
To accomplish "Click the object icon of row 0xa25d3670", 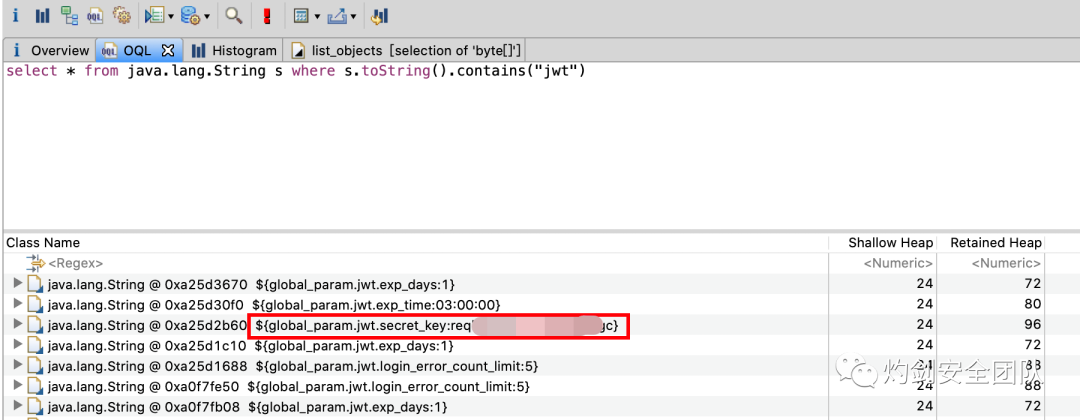I will [x=35, y=284].
